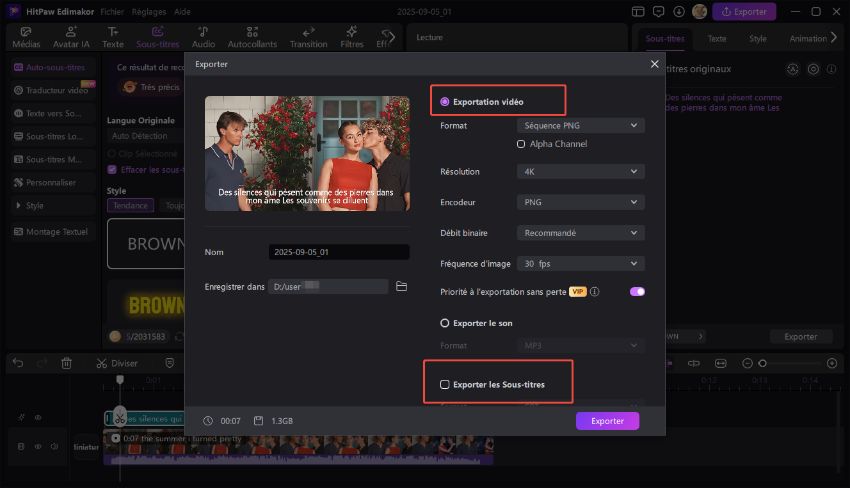Screen dimensions: 850x488
Task: Delete the selected clip with the trash icon
Action: [66, 363]
